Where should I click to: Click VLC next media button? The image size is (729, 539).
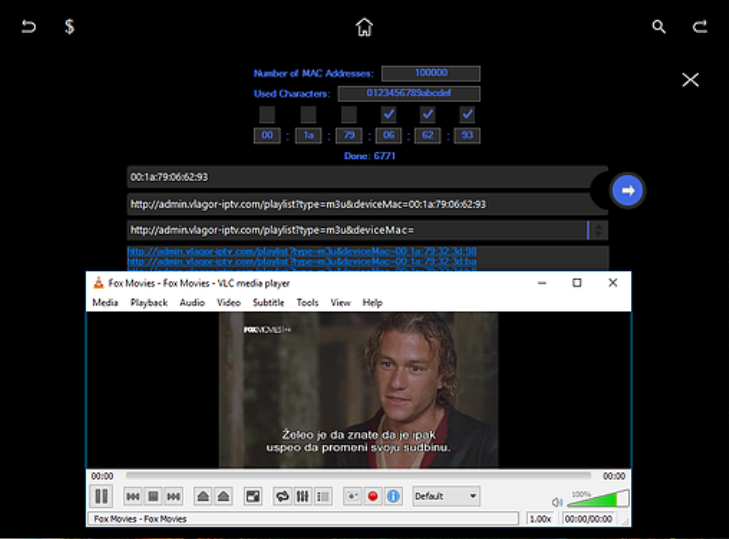point(173,497)
